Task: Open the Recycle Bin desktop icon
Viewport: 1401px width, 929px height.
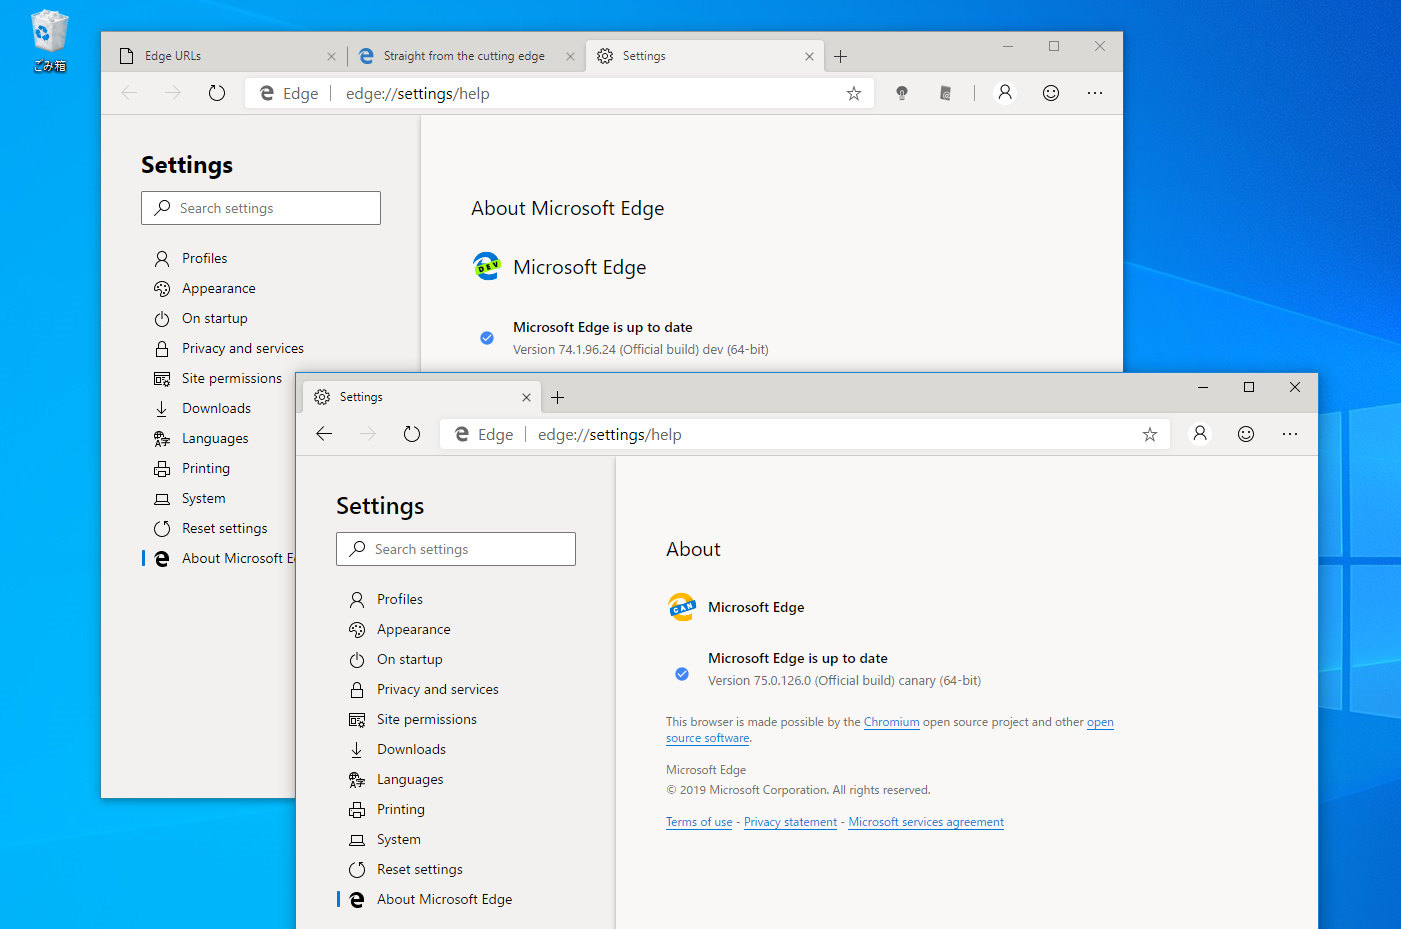Action: [49, 41]
